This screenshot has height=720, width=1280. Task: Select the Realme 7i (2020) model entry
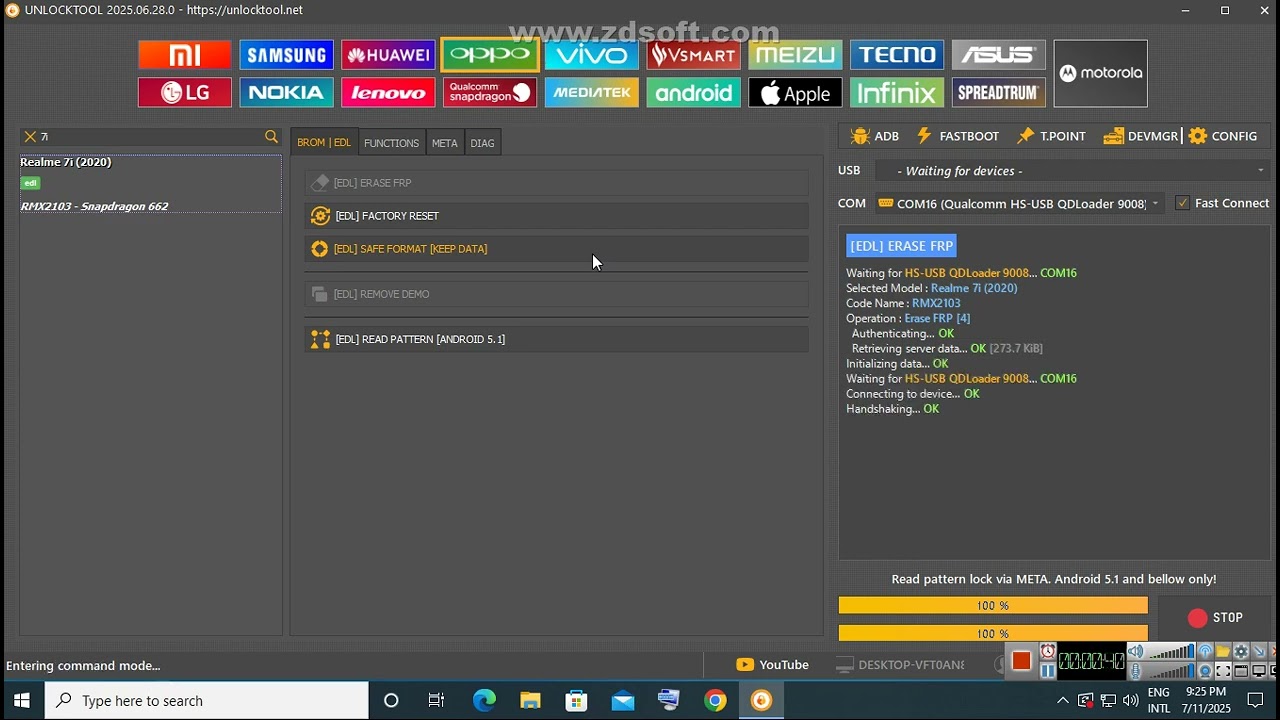tap(151, 184)
